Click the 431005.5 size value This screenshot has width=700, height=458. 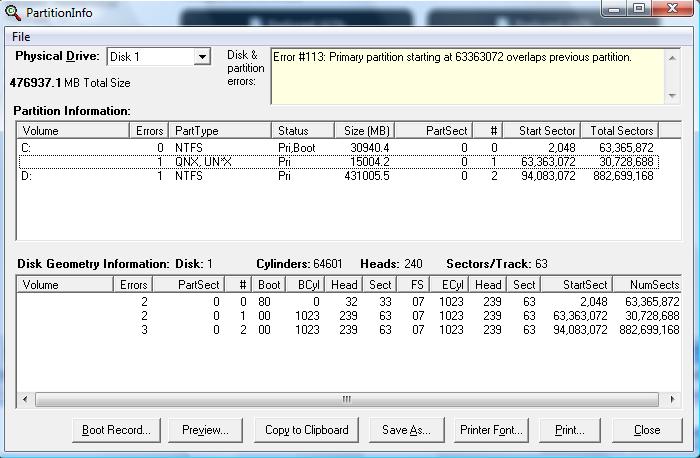tap(367, 176)
